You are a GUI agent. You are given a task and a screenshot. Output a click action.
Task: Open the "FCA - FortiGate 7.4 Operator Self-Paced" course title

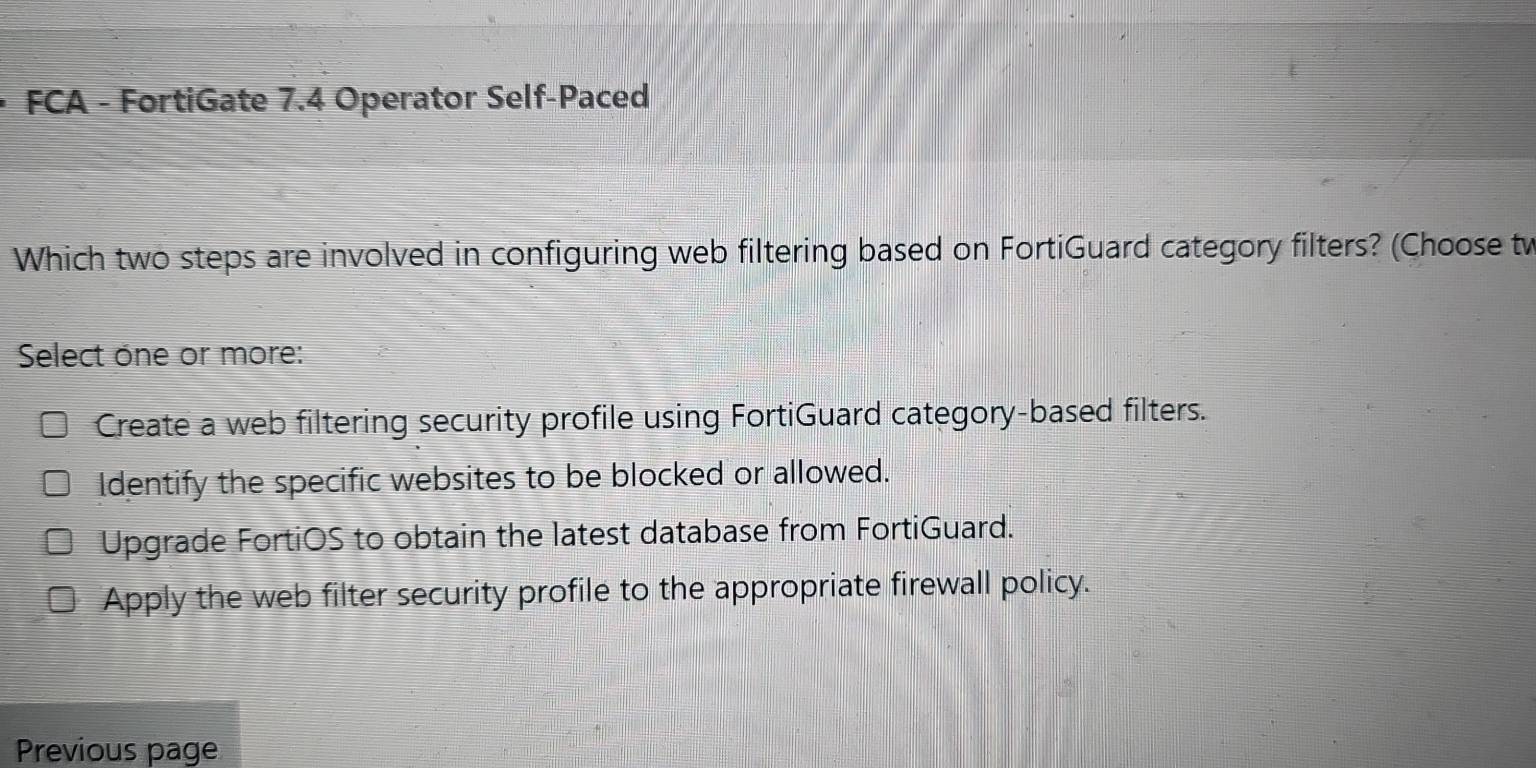tap(338, 100)
